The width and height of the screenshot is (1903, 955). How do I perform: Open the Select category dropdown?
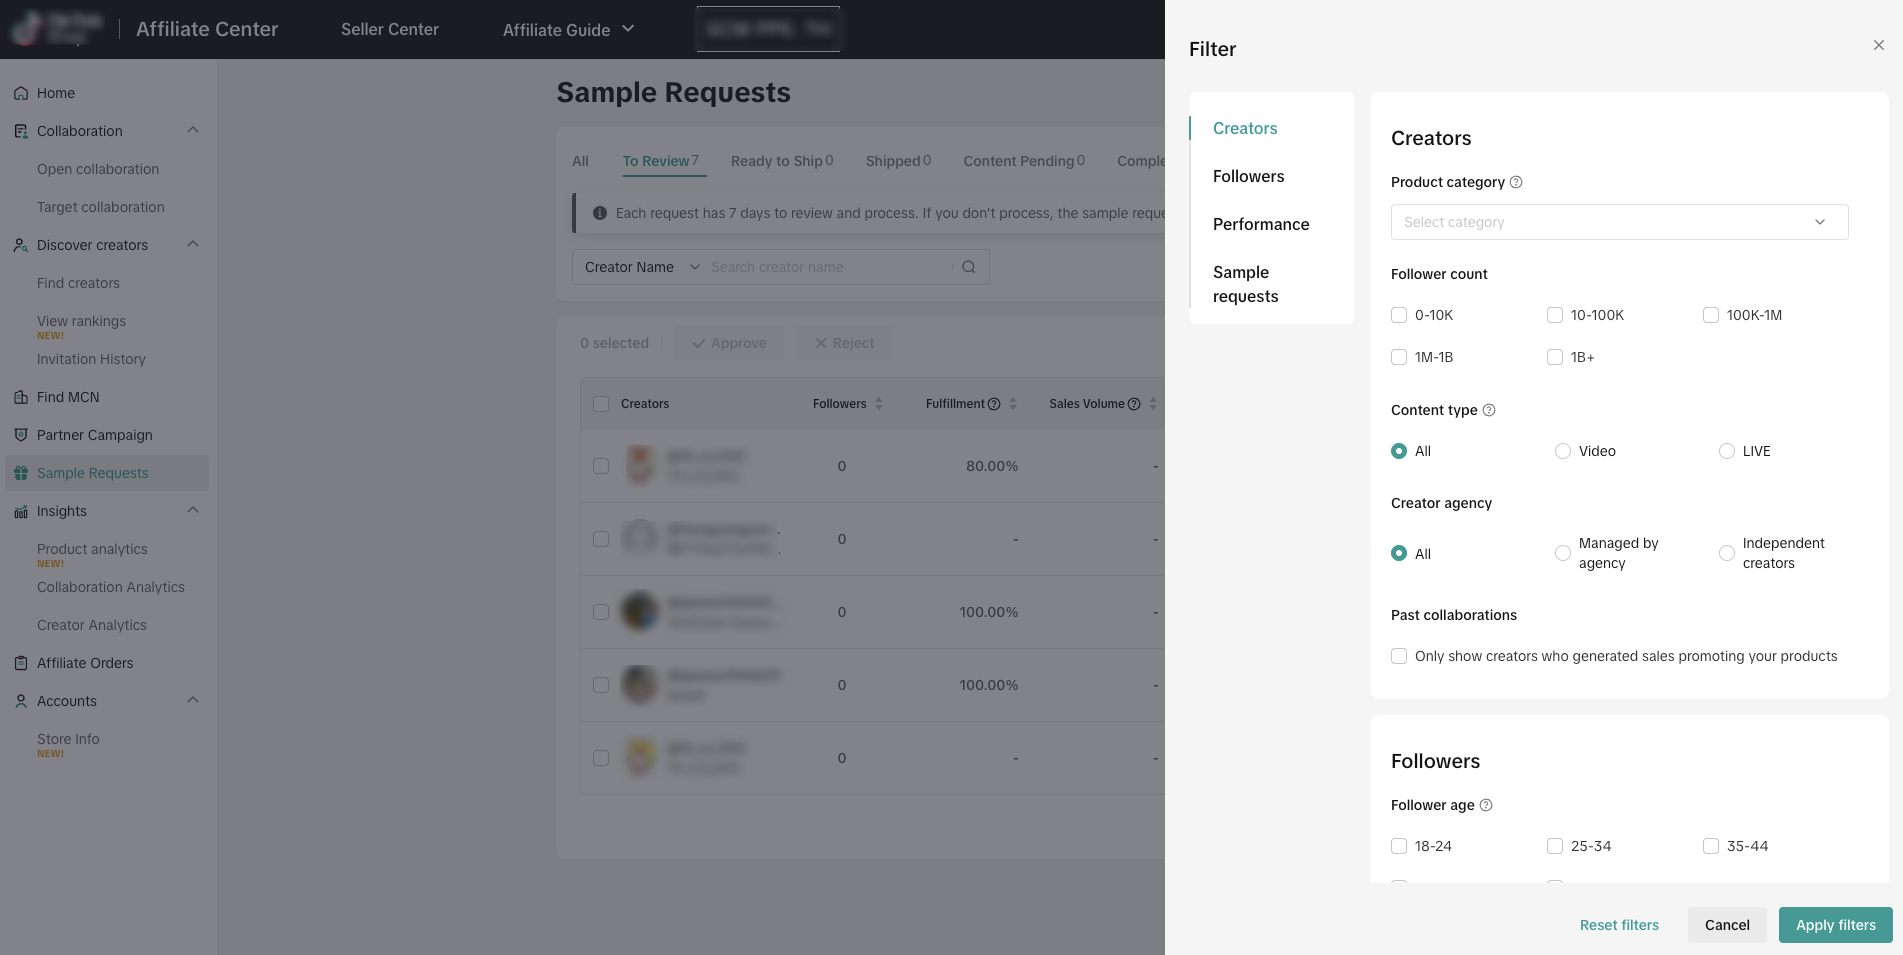click(1619, 222)
